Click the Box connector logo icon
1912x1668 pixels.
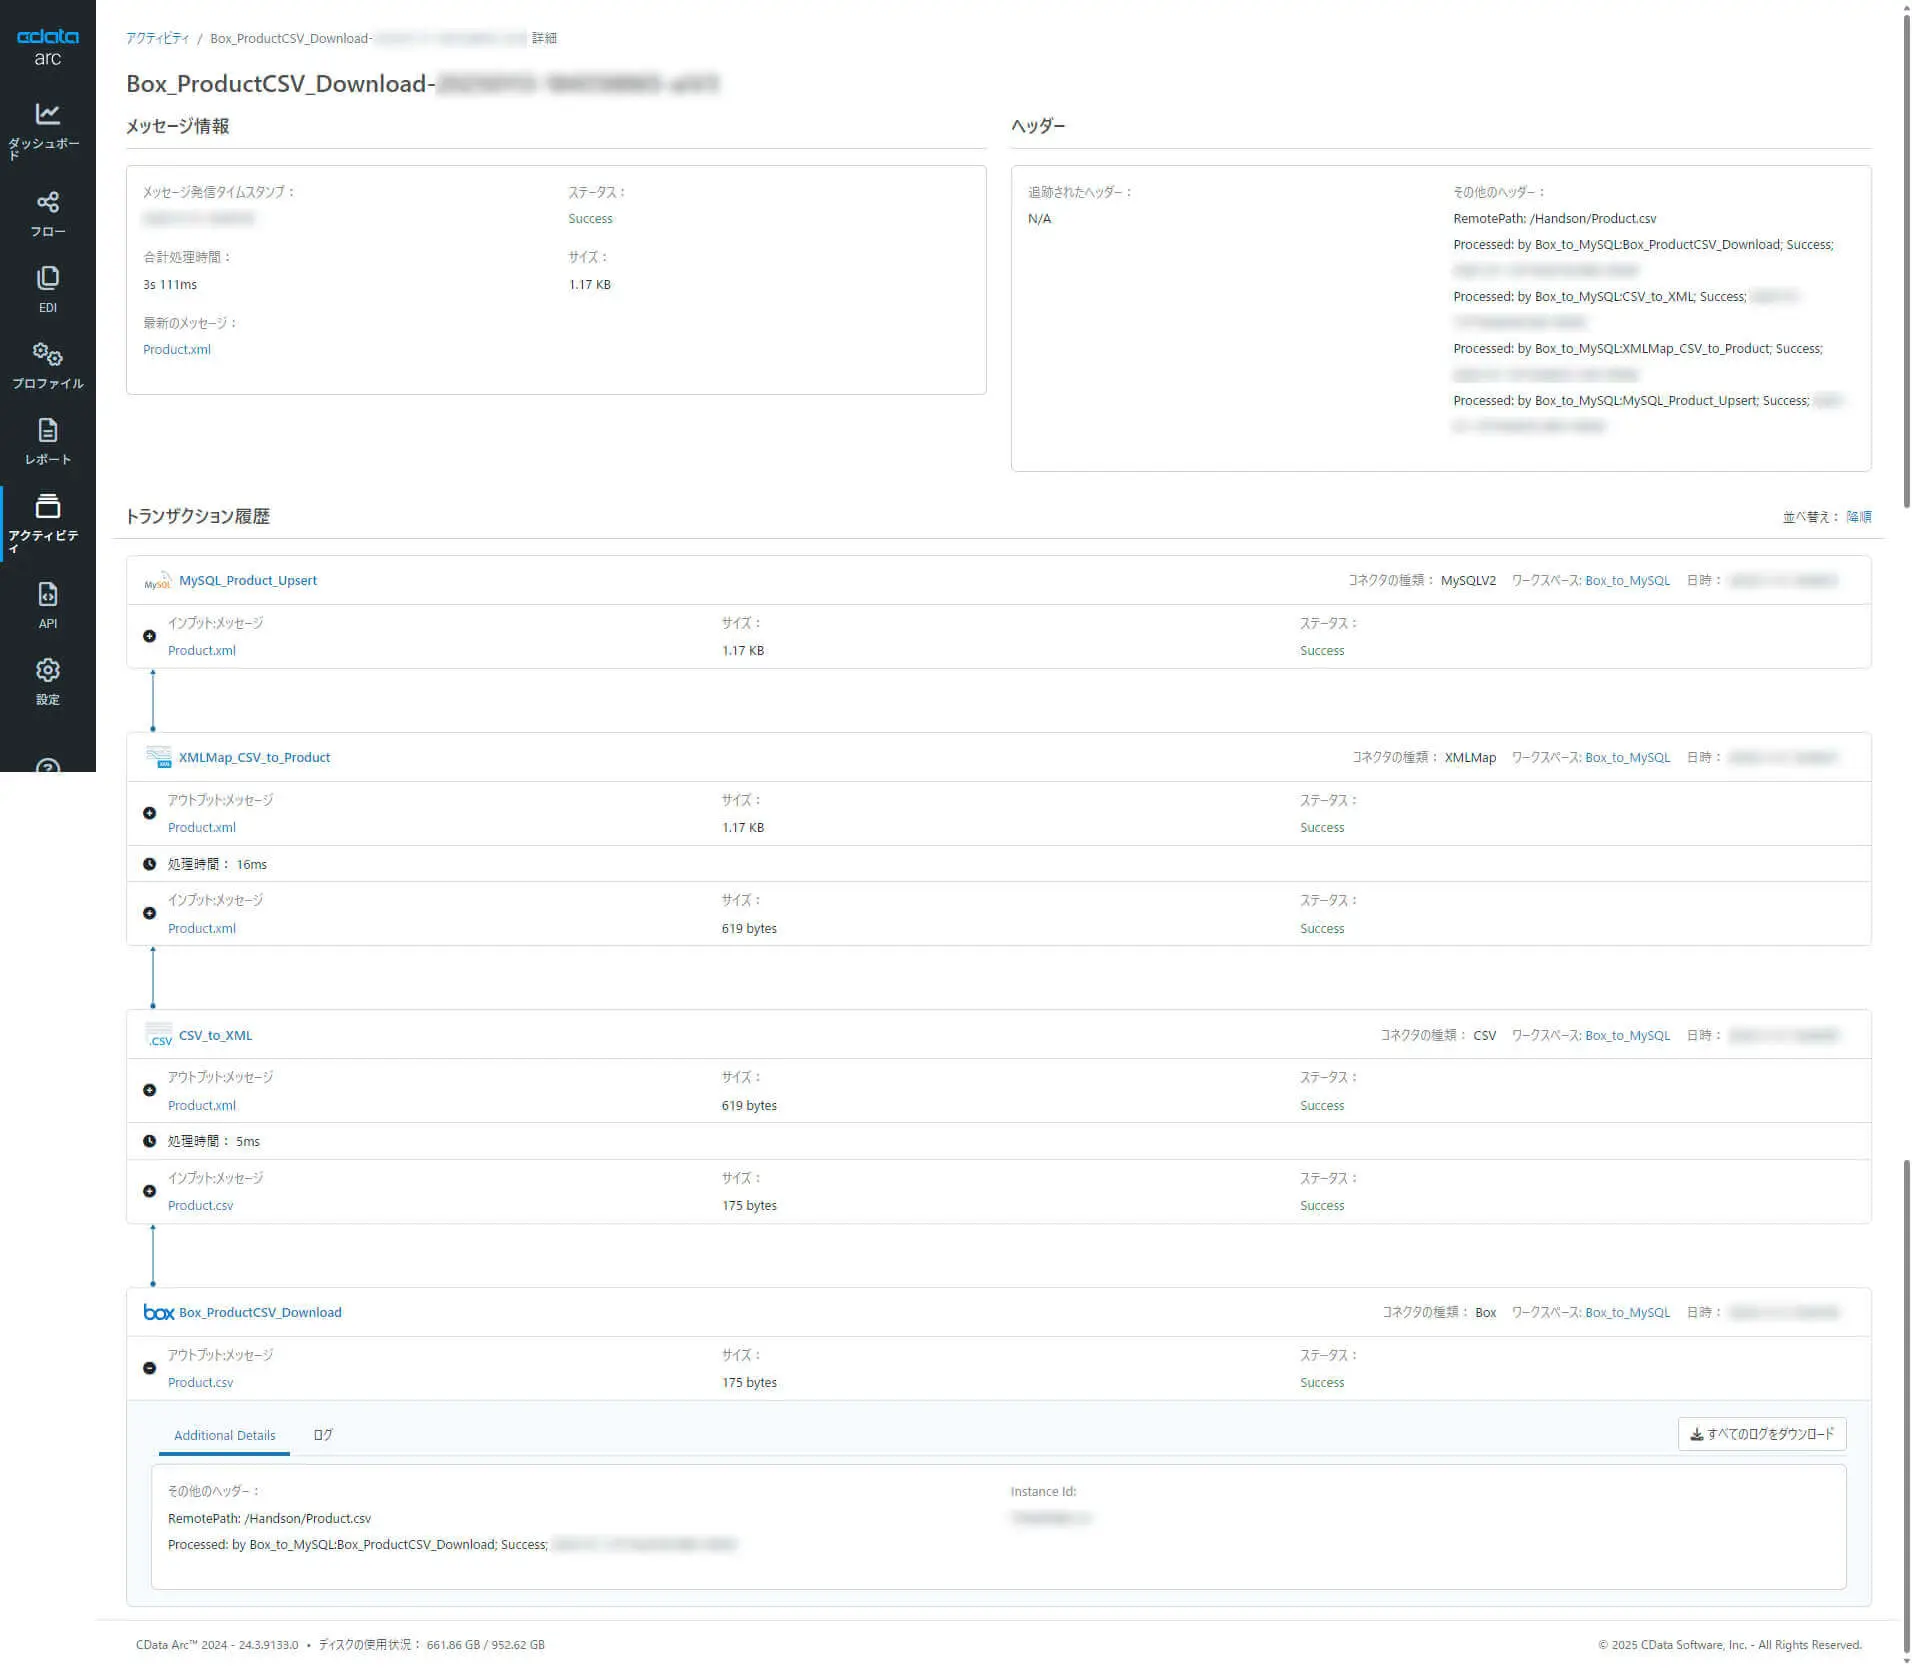point(158,1312)
